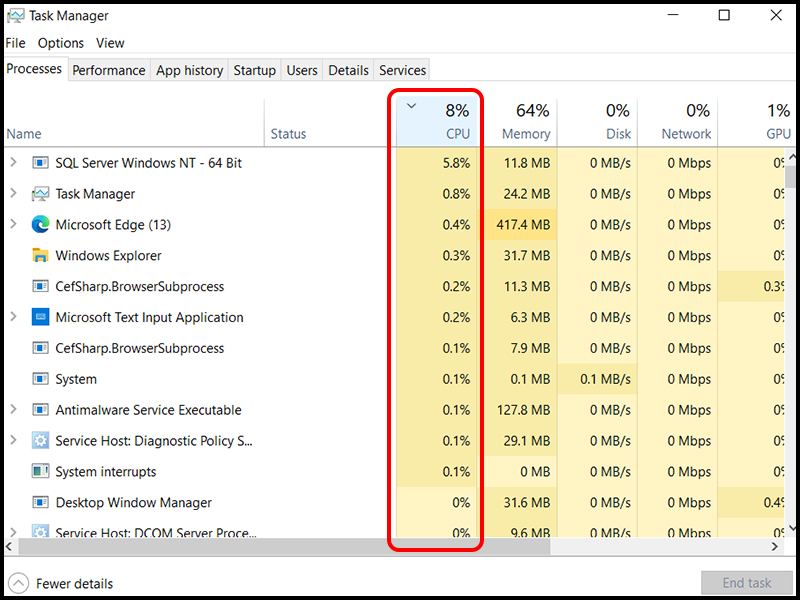
Task: Click the Windows Explorer folder icon
Action: (41, 255)
